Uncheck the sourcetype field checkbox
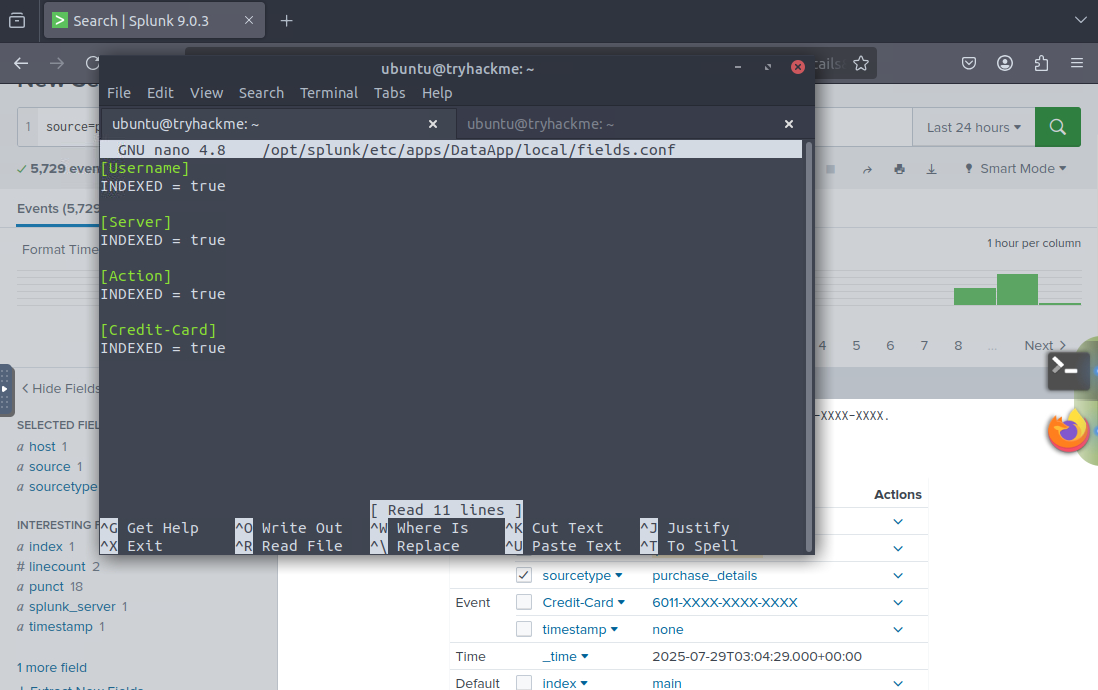This screenshot has height=690, width=1098. [524, 575]
